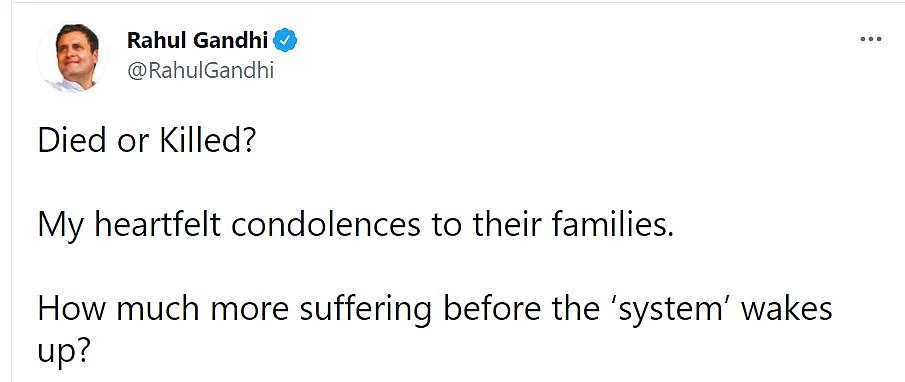Click the word 'condolences' in the tweet
The image size is (905, 382).
coord(326,225)
